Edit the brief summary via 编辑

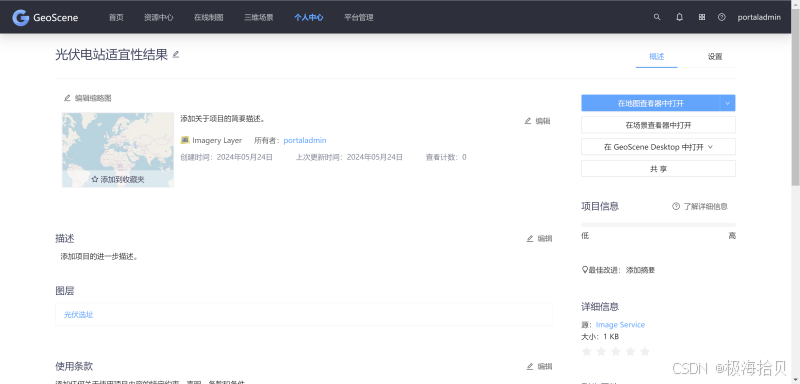538,121
